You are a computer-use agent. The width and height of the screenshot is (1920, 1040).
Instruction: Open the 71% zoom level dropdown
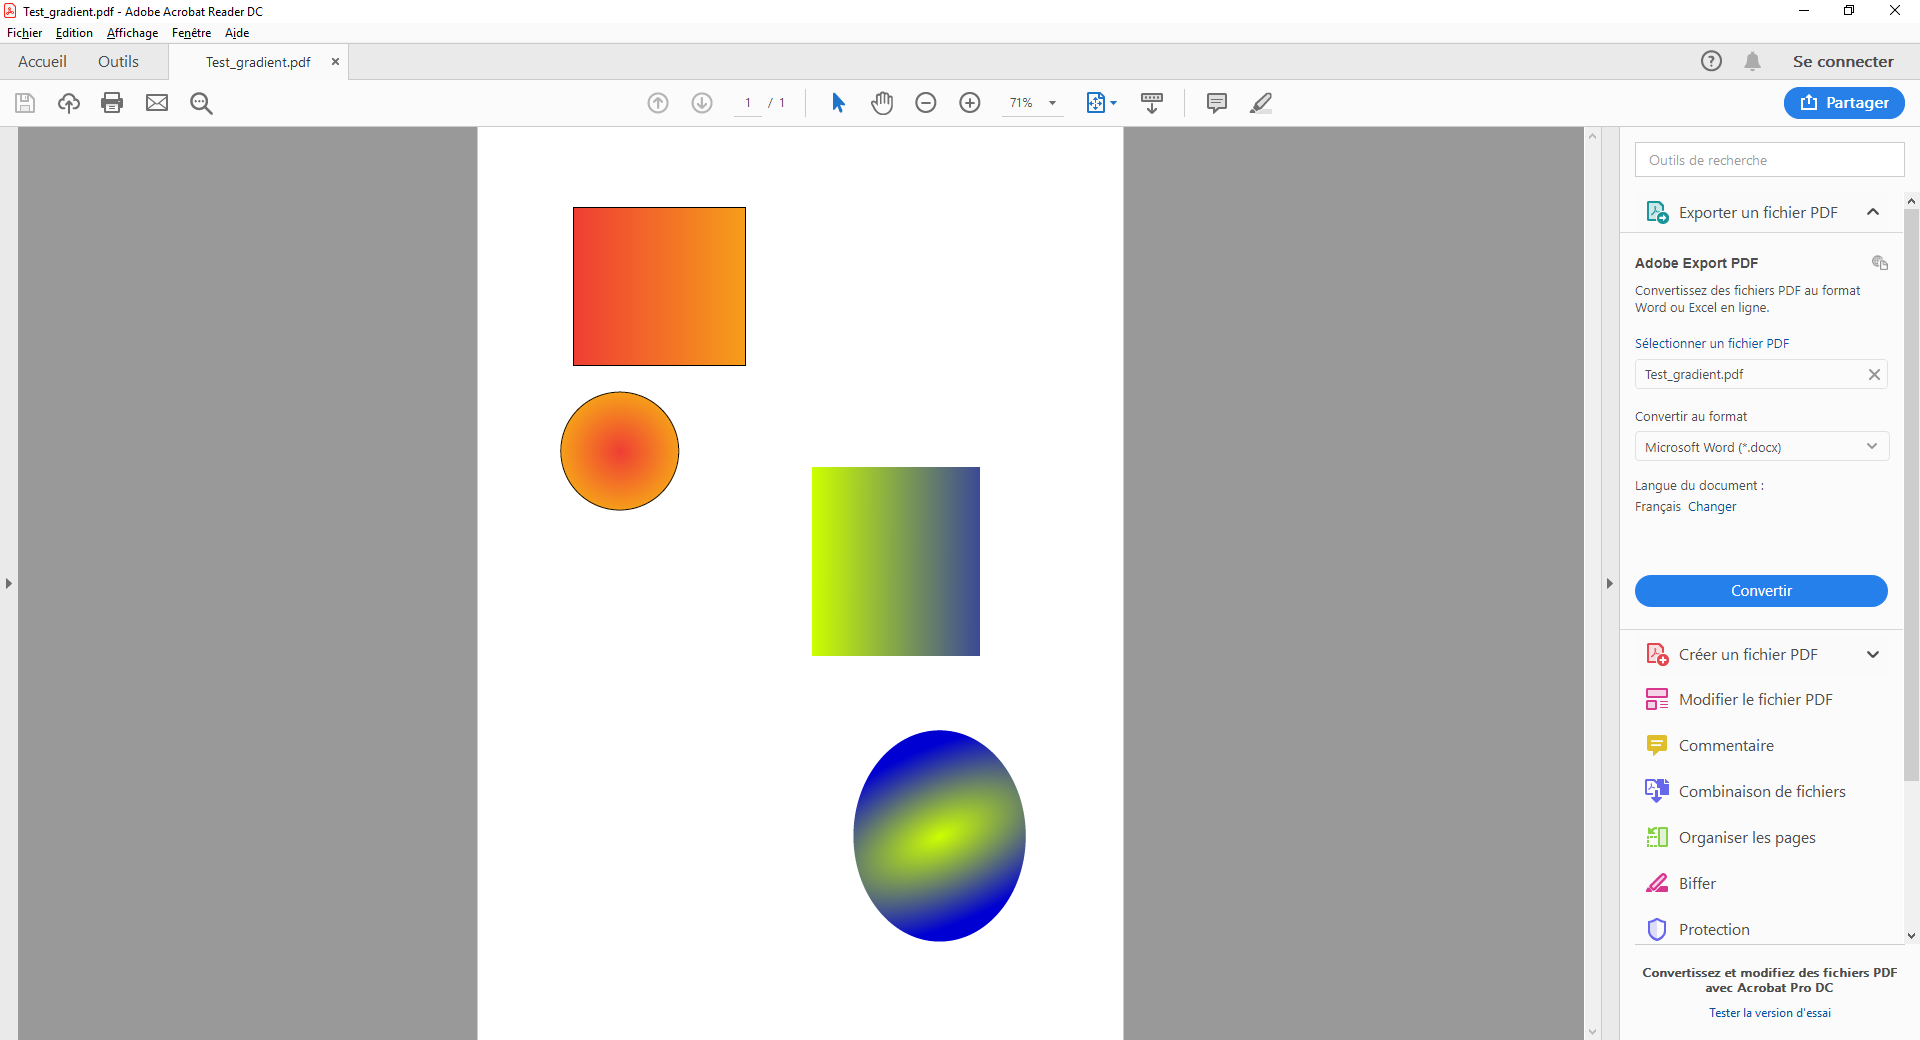[x=1052, y=103]
